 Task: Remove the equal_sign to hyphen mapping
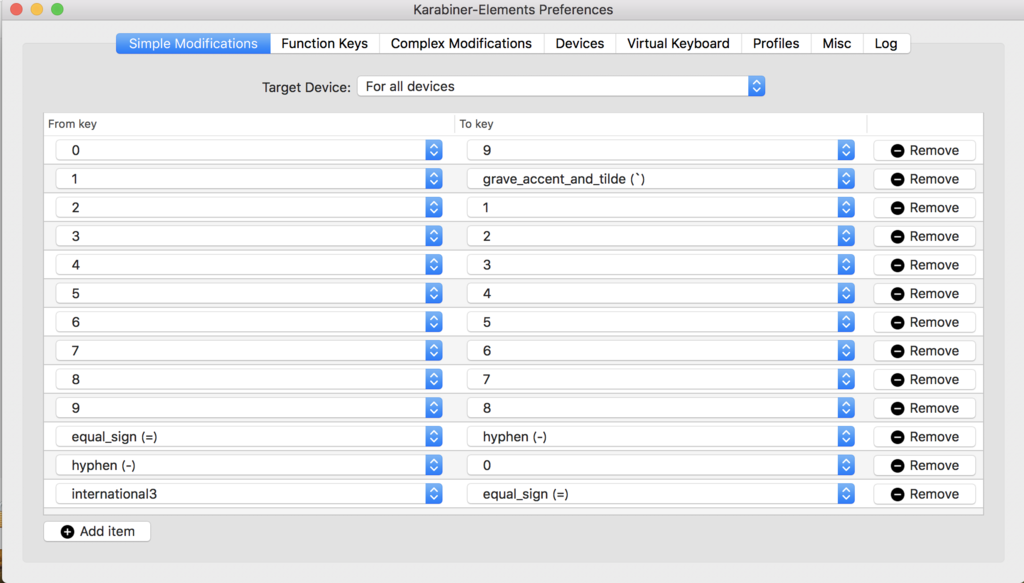925,437
